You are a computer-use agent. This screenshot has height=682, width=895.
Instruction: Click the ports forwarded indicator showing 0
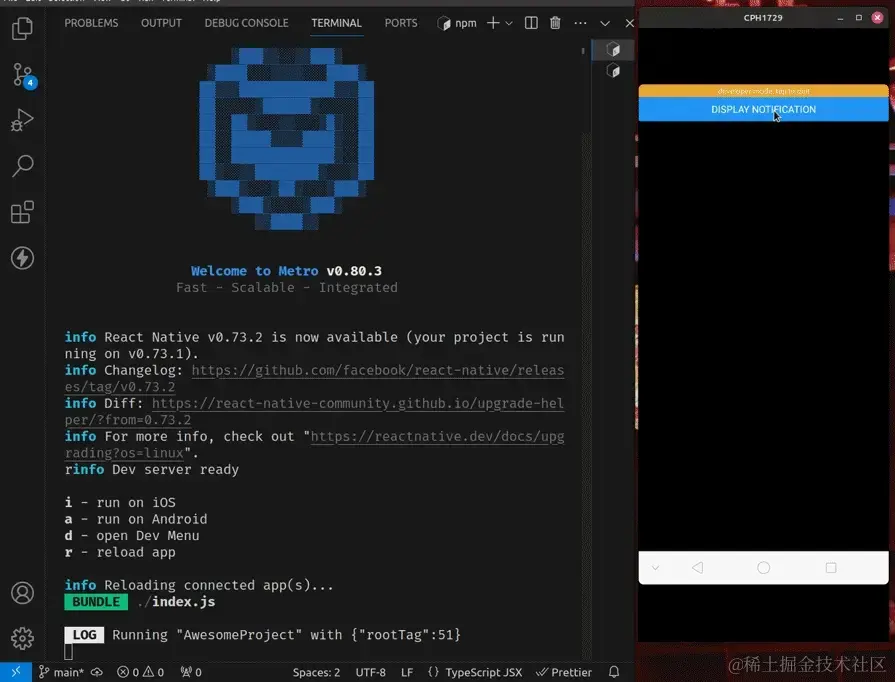[x=191, y=672]
